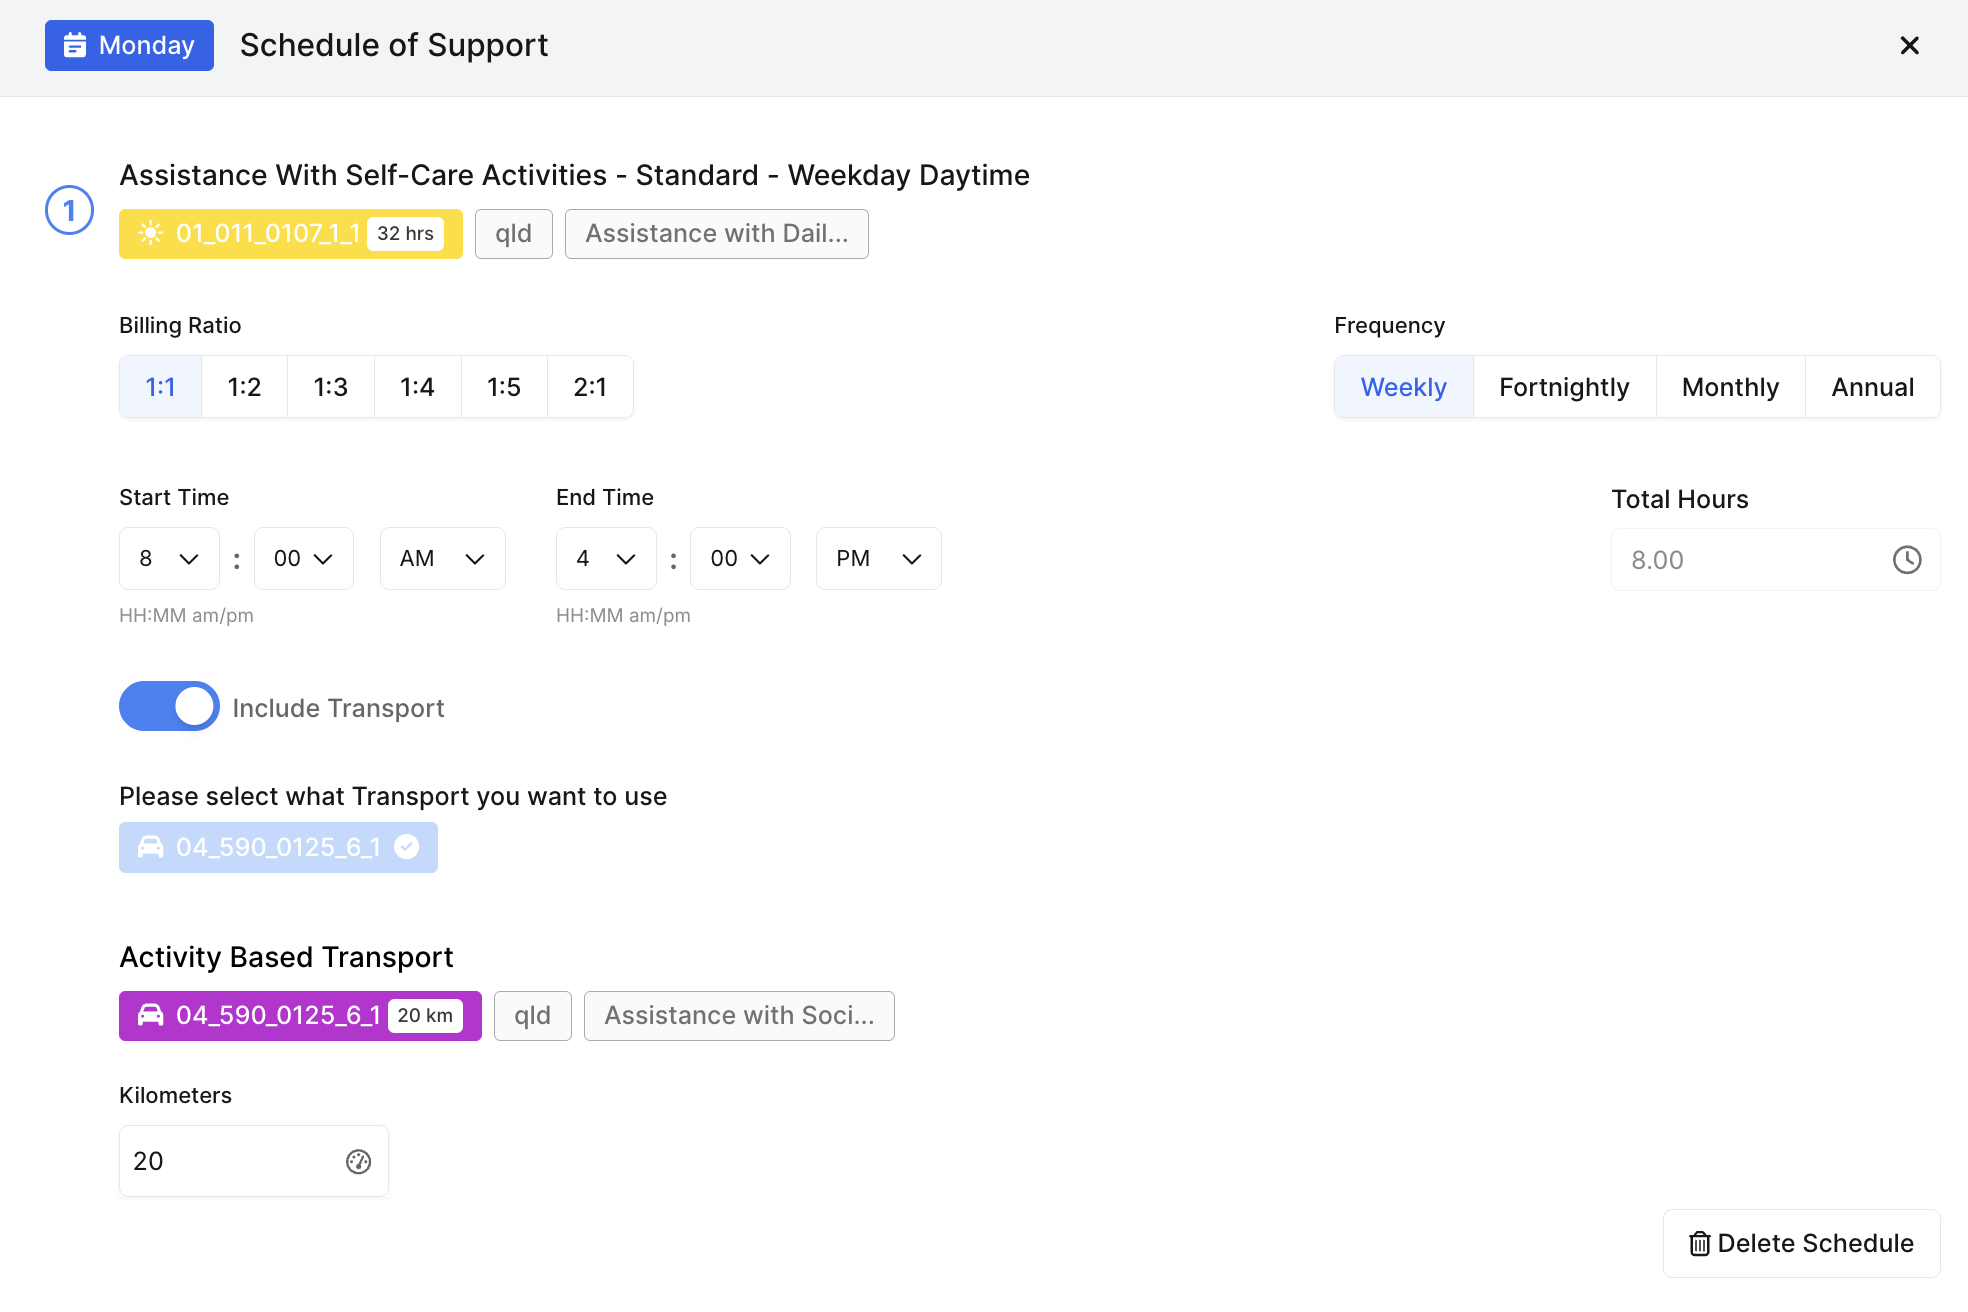Viewport: 1968px width, 1312px height.
Task: Select billing ratio 1:1
Action: 160,387
